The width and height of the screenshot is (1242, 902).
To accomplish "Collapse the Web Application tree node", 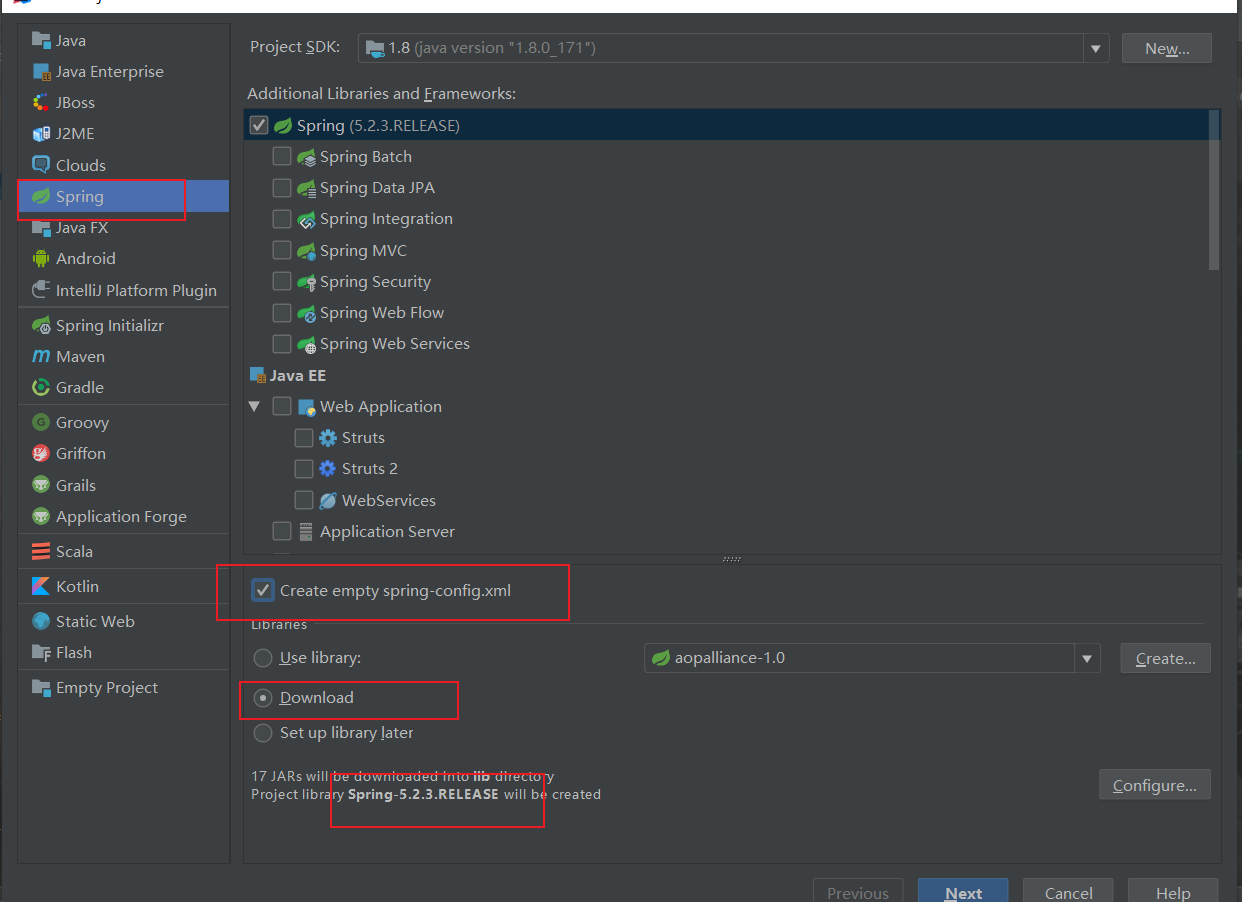I will (254, 406).
